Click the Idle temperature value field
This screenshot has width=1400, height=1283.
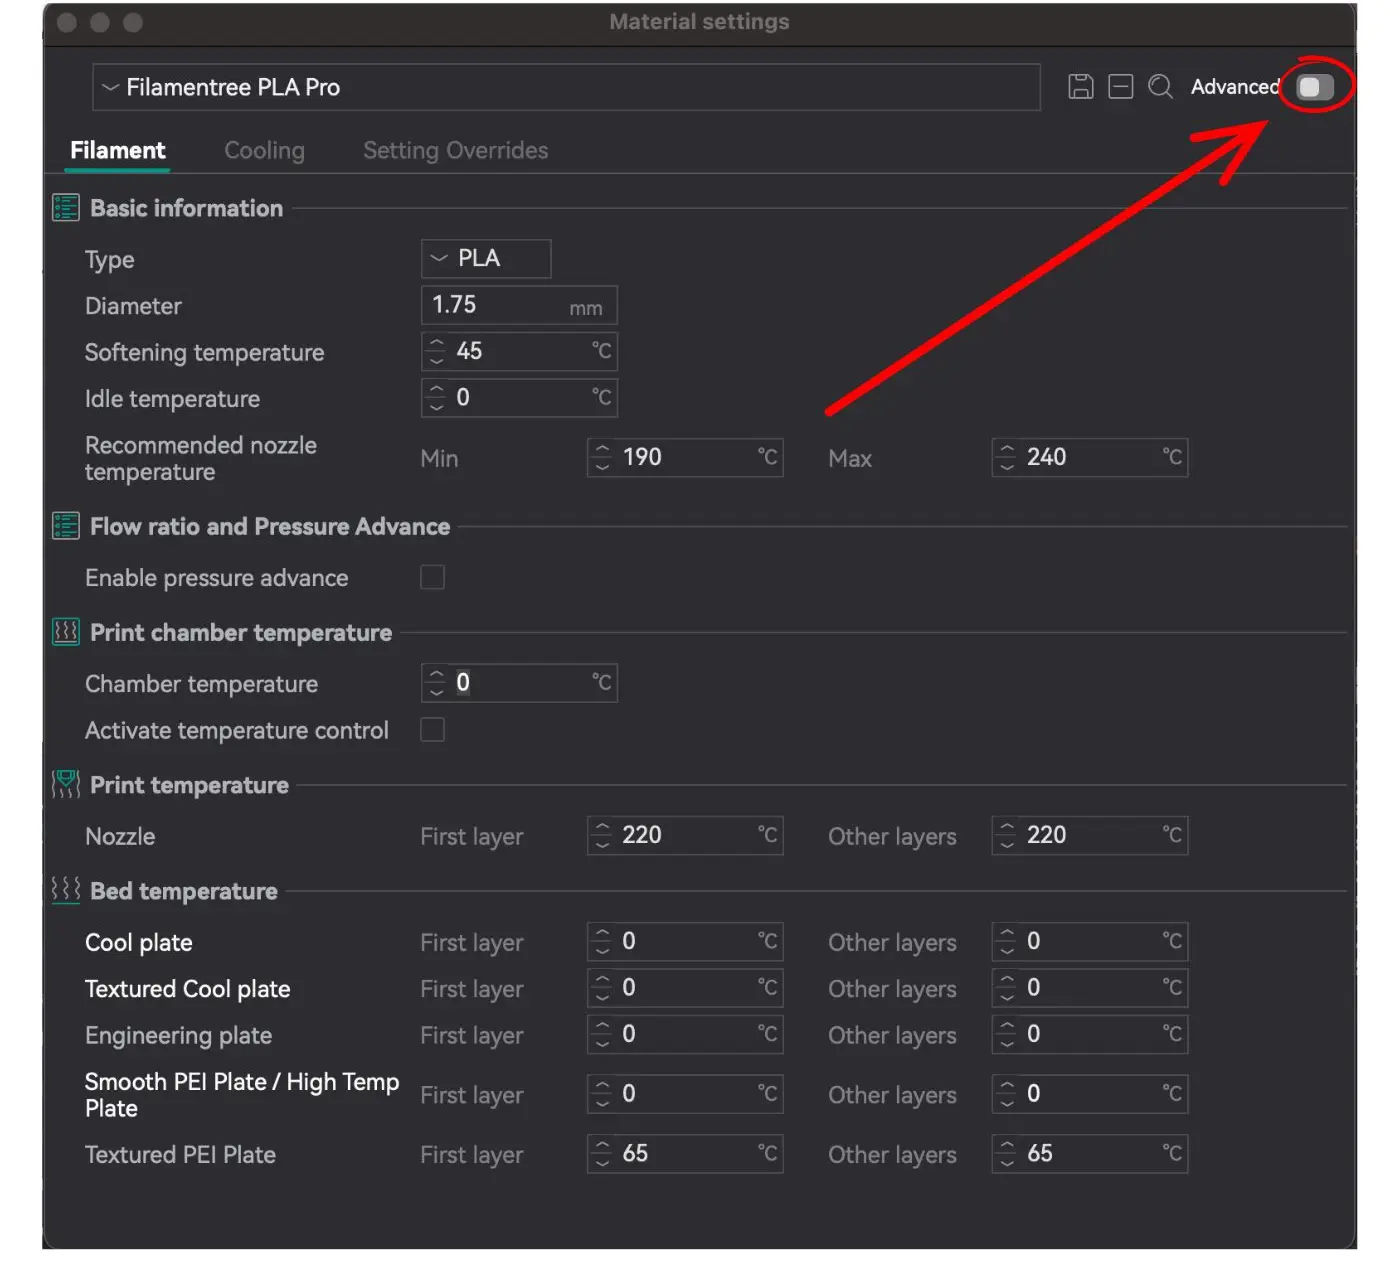(x=519, y=398)
